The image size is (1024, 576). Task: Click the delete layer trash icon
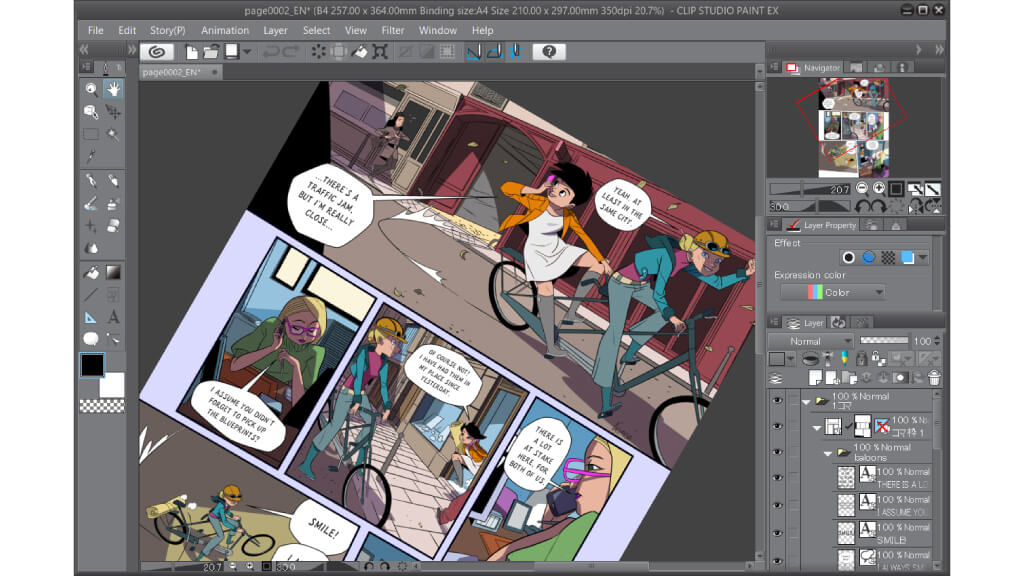(x=934, y=378)
